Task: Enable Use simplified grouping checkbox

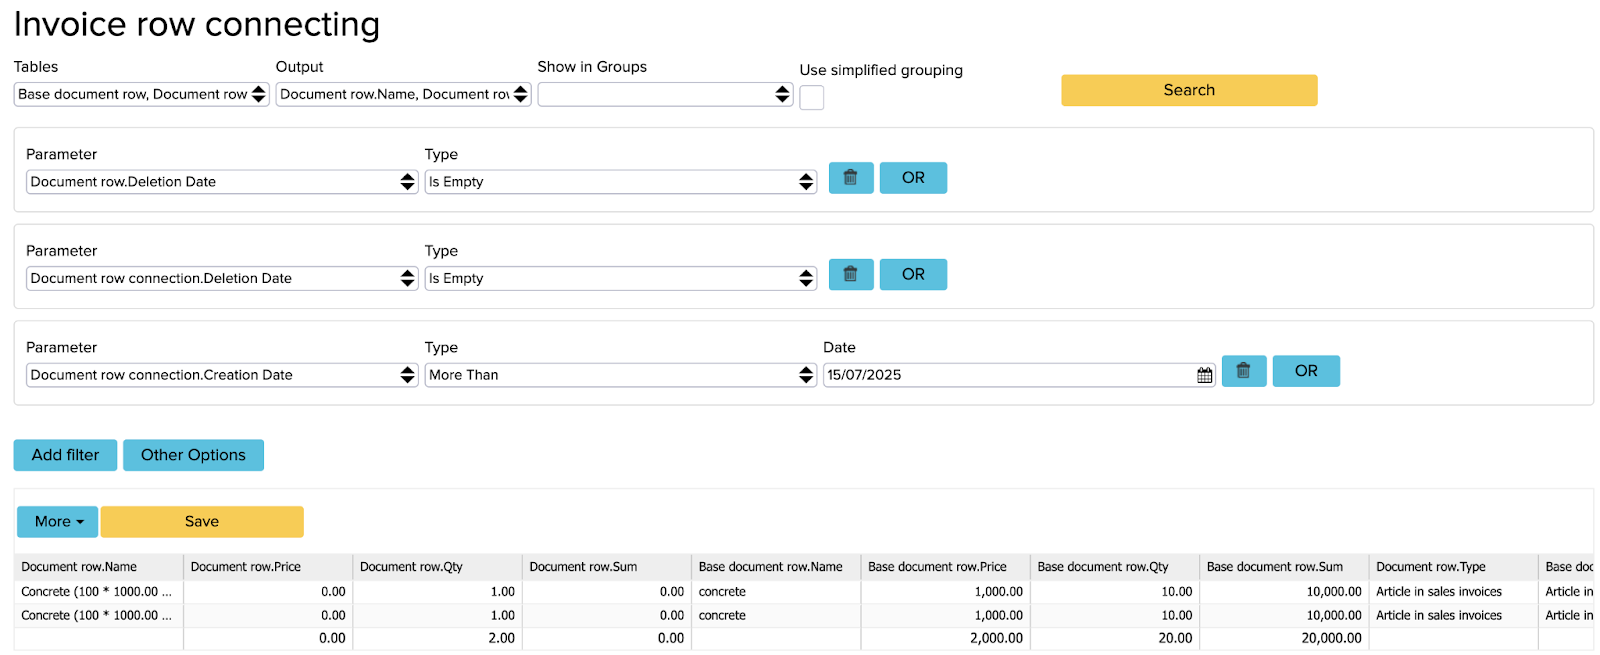Action: click(x=811, y=98)
